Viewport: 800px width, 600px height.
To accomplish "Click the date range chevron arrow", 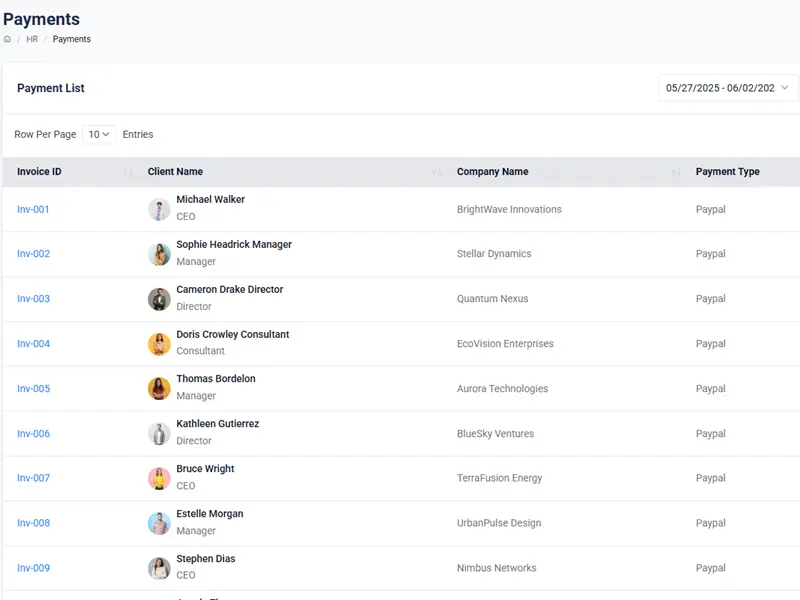I will coord(785,88).
